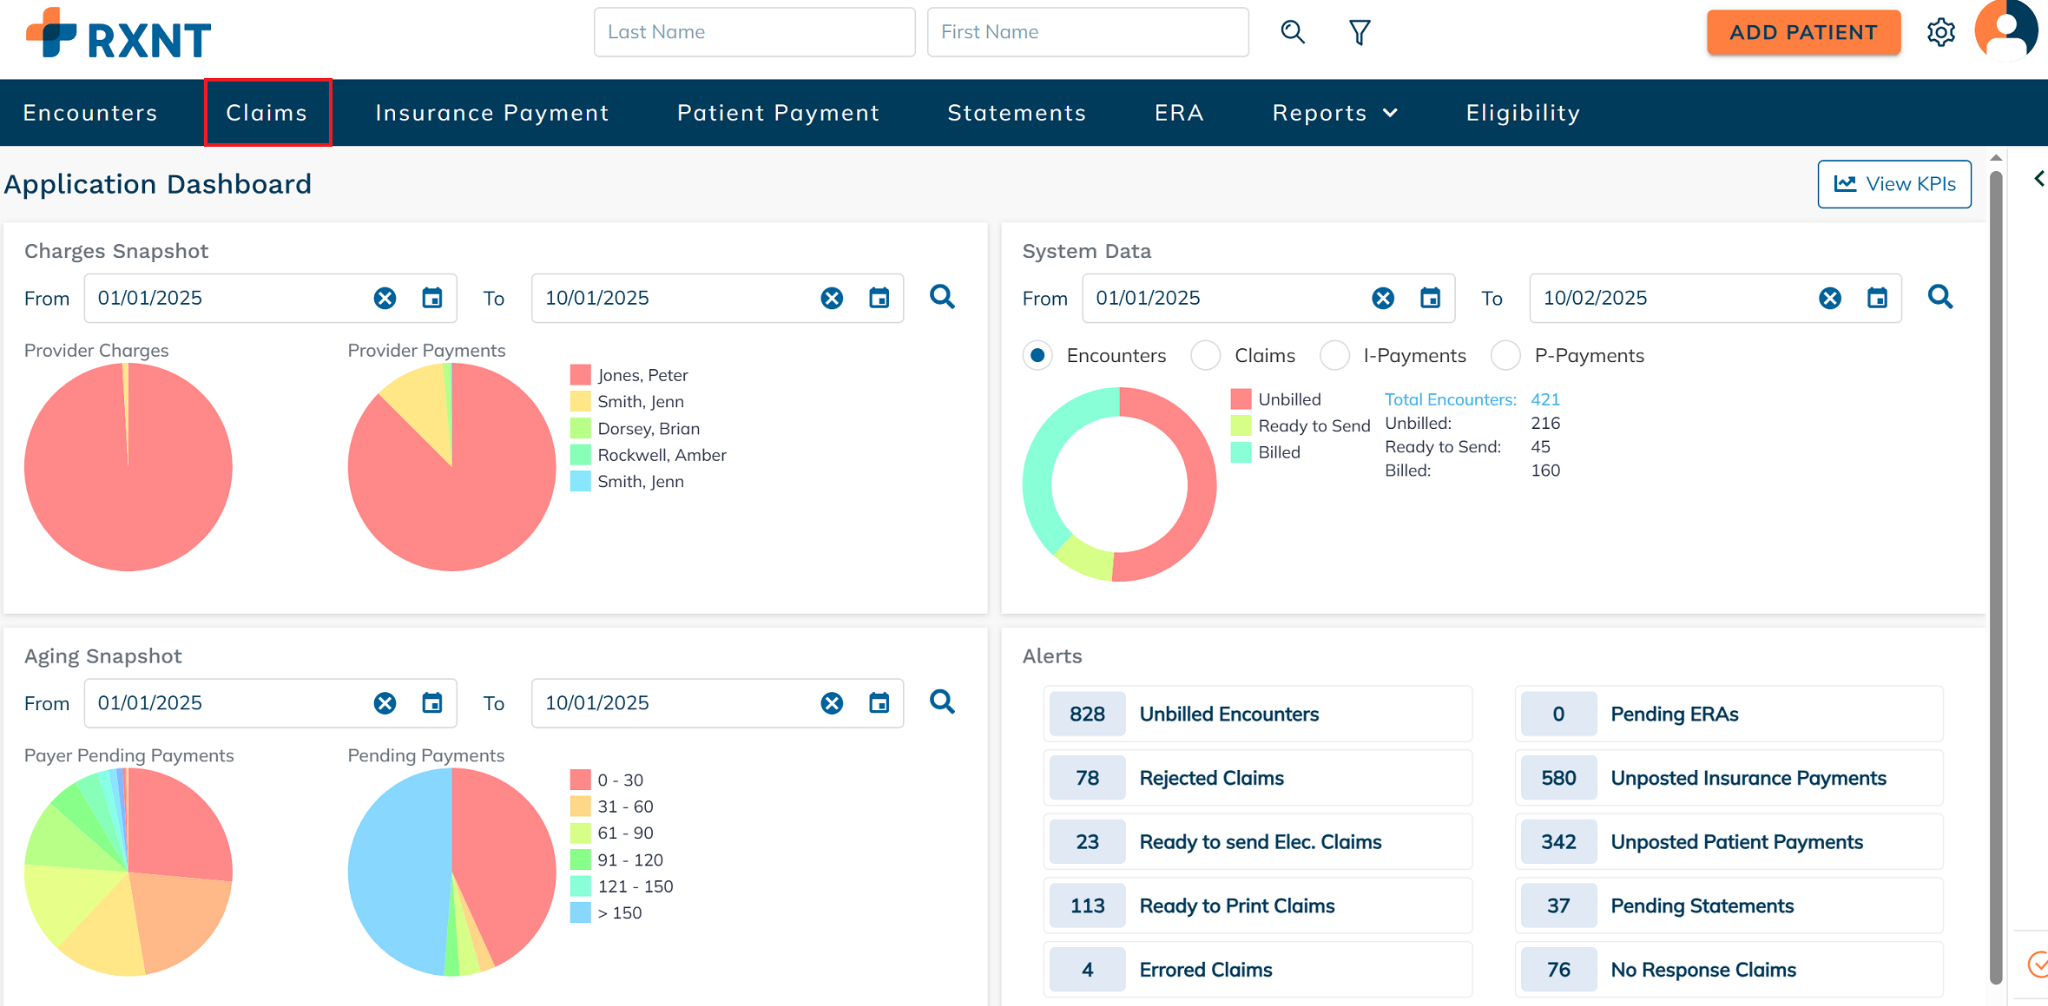Open System Data To date calendar
Screen dimensions: 2048x1006
(1877, 298)
